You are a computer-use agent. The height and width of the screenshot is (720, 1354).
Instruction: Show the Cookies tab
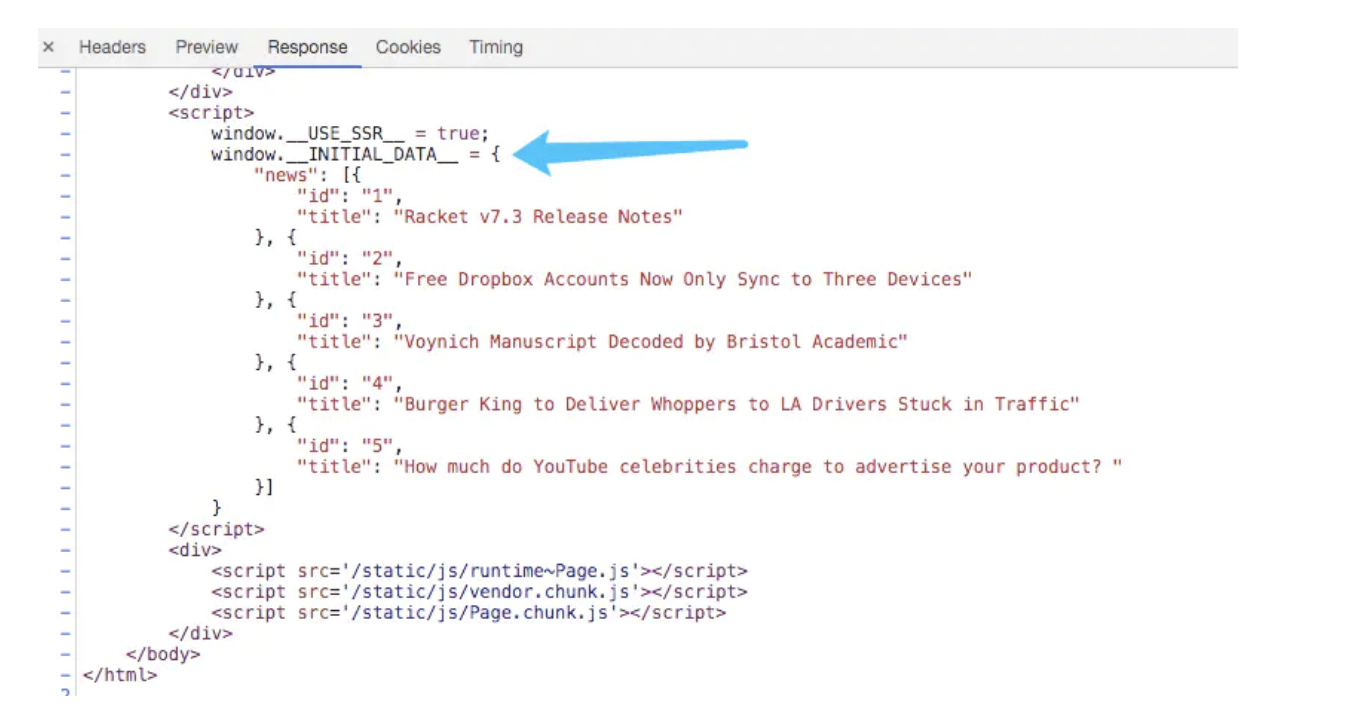408,47
